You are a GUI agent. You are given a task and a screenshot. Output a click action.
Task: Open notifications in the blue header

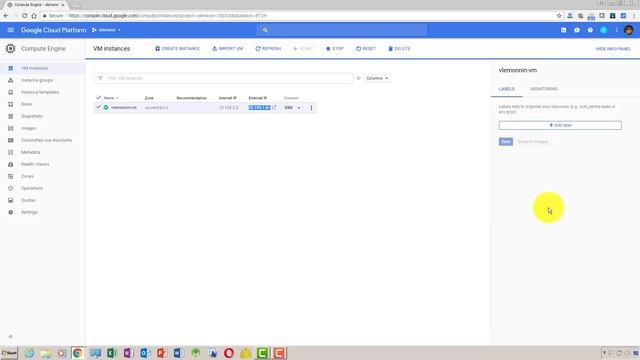pyautogui.click(x=603, y=30)
